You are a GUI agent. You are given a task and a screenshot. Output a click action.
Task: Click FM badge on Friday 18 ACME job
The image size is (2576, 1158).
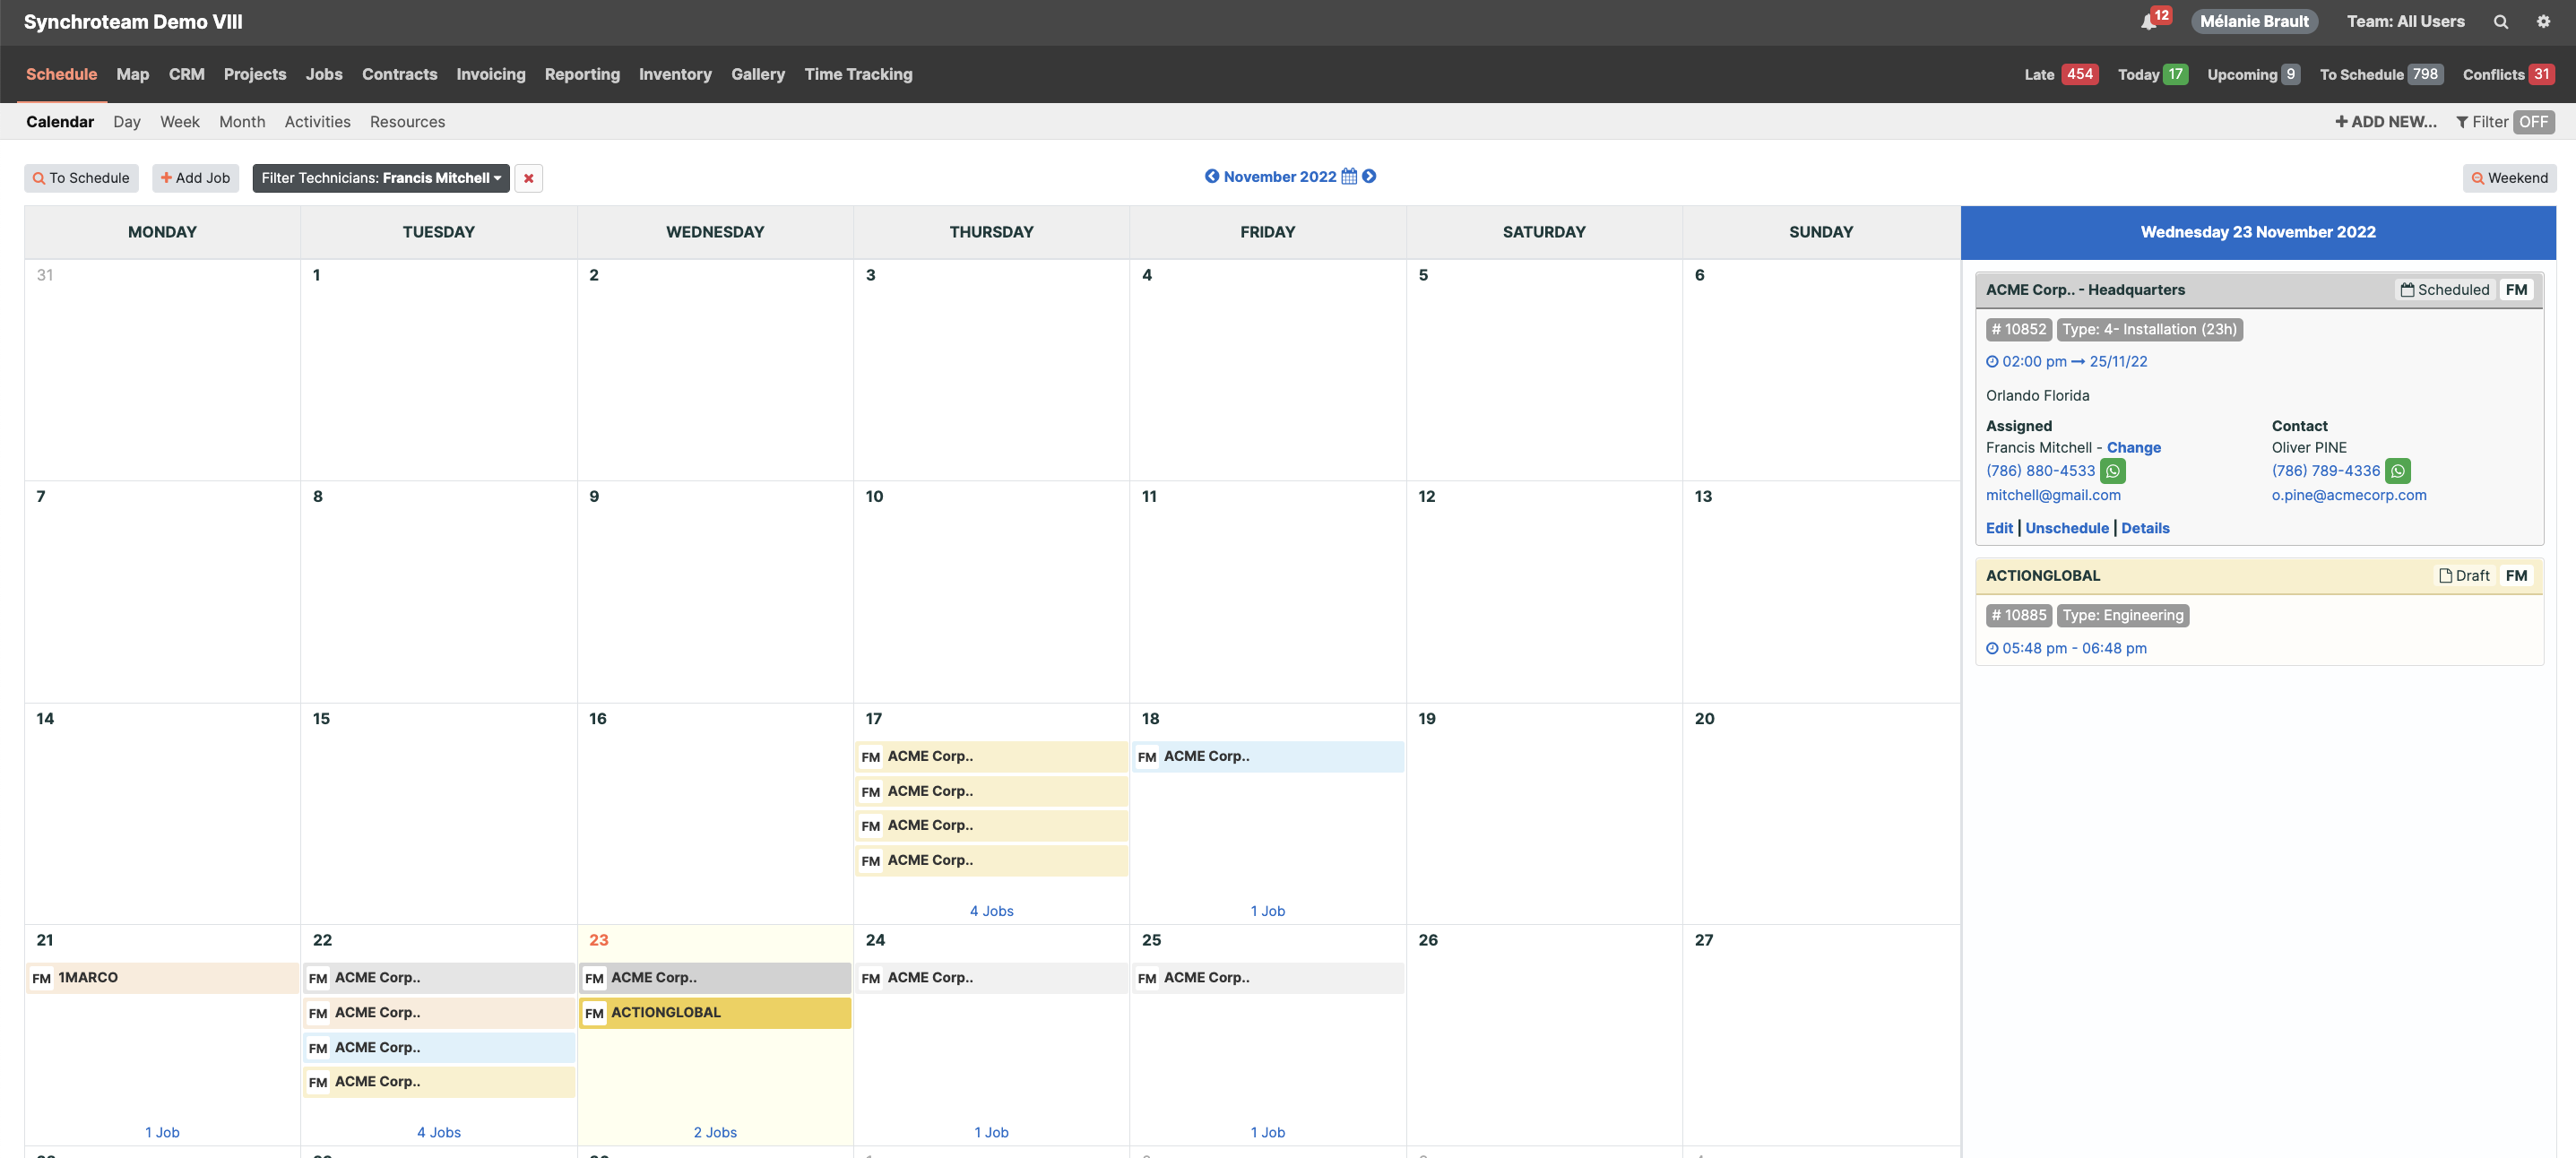pyautogui.click(x=1147, y=757)
